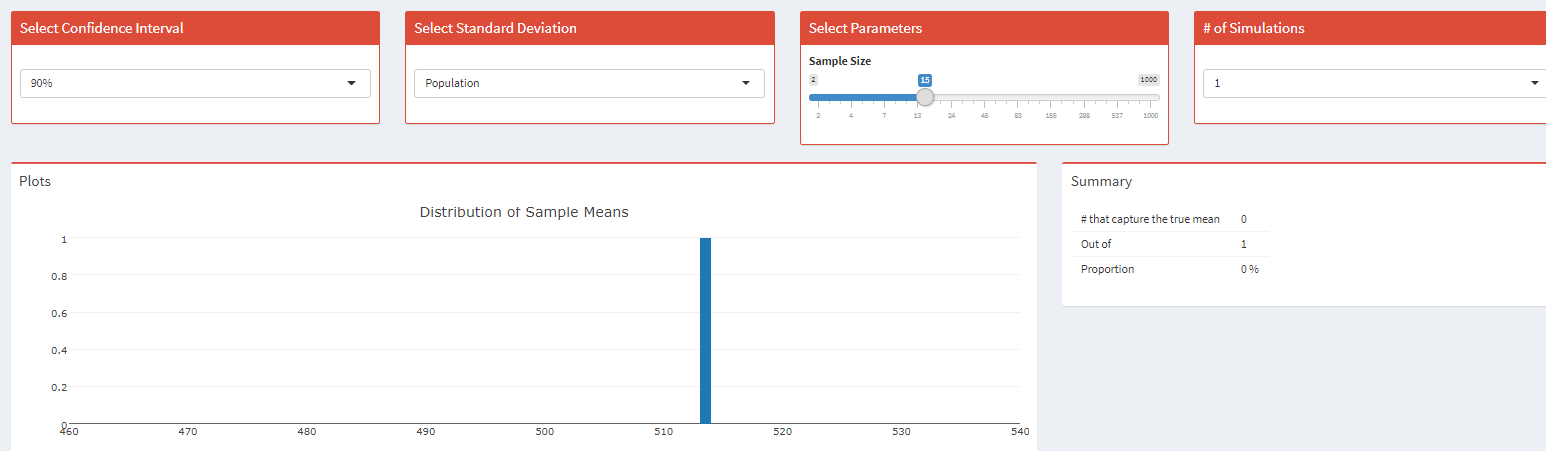
Task: Click the 520 label on the x-axis
Action: click(782, 432)
